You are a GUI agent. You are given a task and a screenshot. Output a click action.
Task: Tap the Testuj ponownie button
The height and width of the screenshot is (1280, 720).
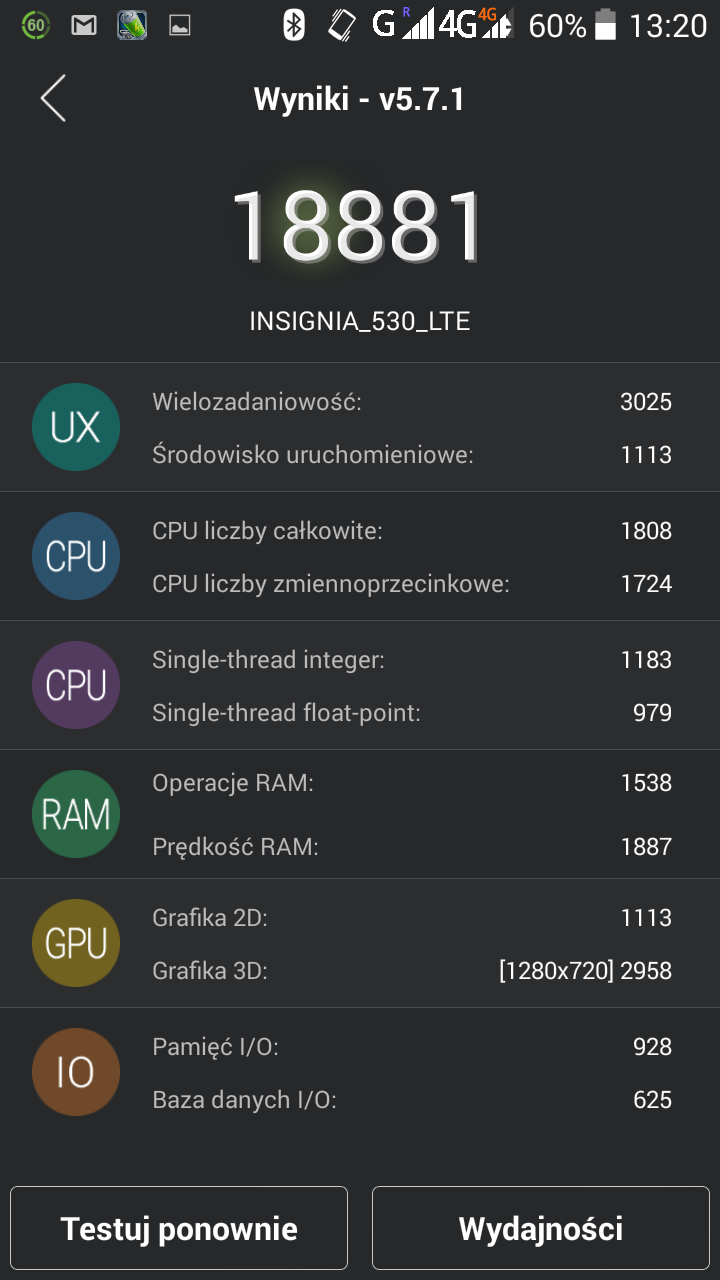pyautogui.click(x=179, y=1228)
